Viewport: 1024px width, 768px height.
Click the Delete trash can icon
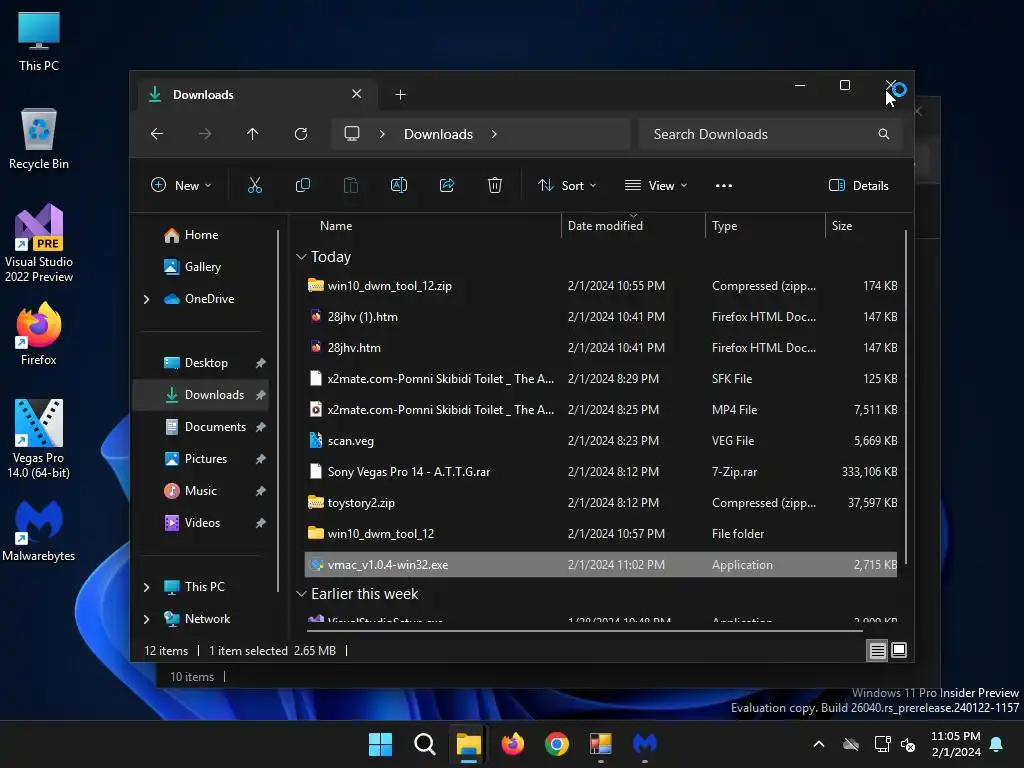[x=494, y=185]
